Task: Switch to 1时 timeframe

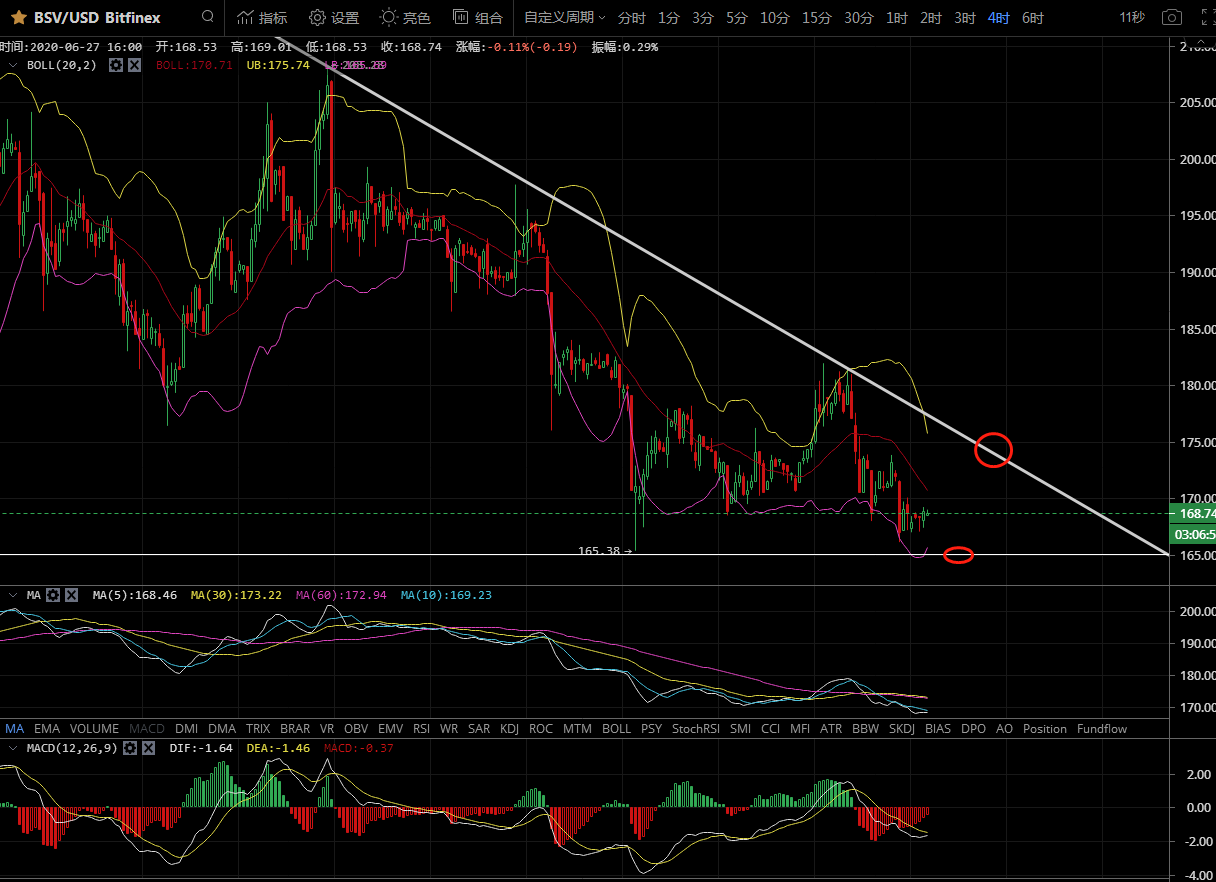Action: tap(897, 18)
